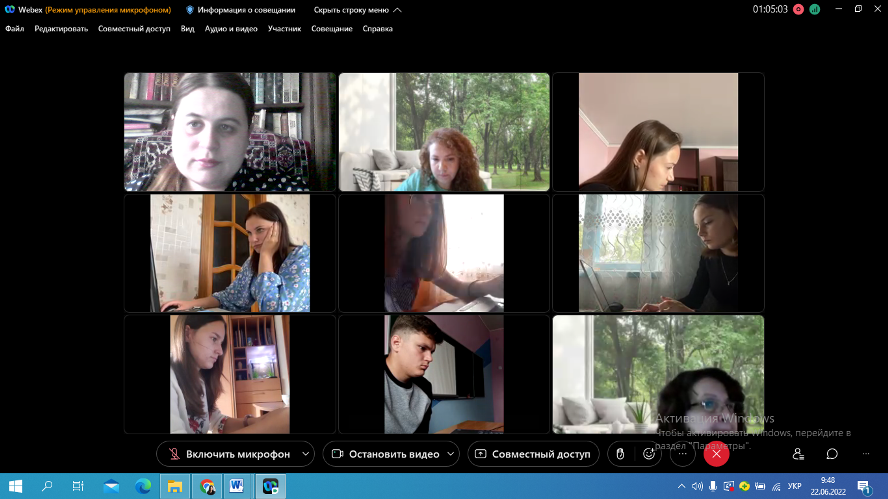Image resolution: width=888 pixels, height=499 pixels.
Task: Open Windows taskbar search
Action: [47, 486]
